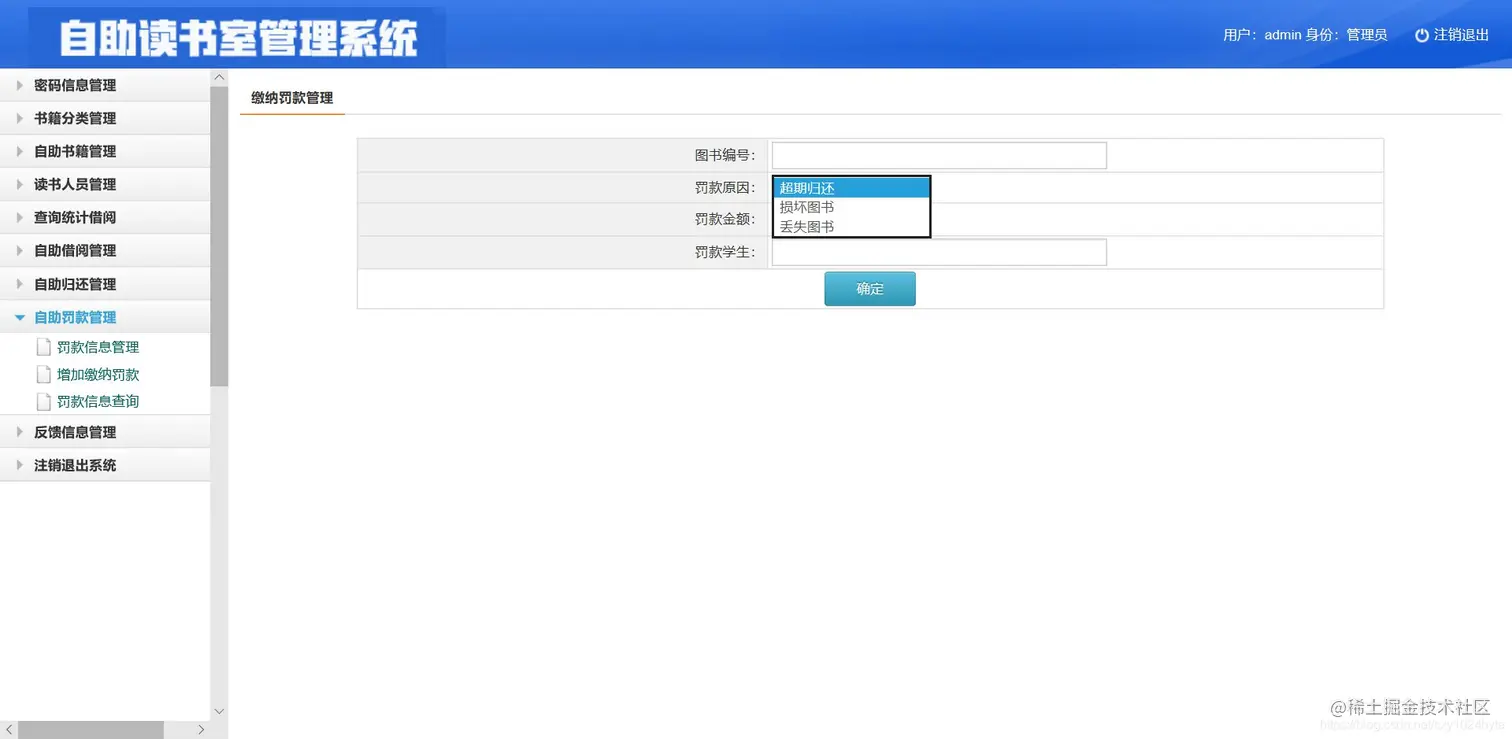The image size is (1512, 739).
Task: Click the power icon next to 注销退出
Action: 1422,35
